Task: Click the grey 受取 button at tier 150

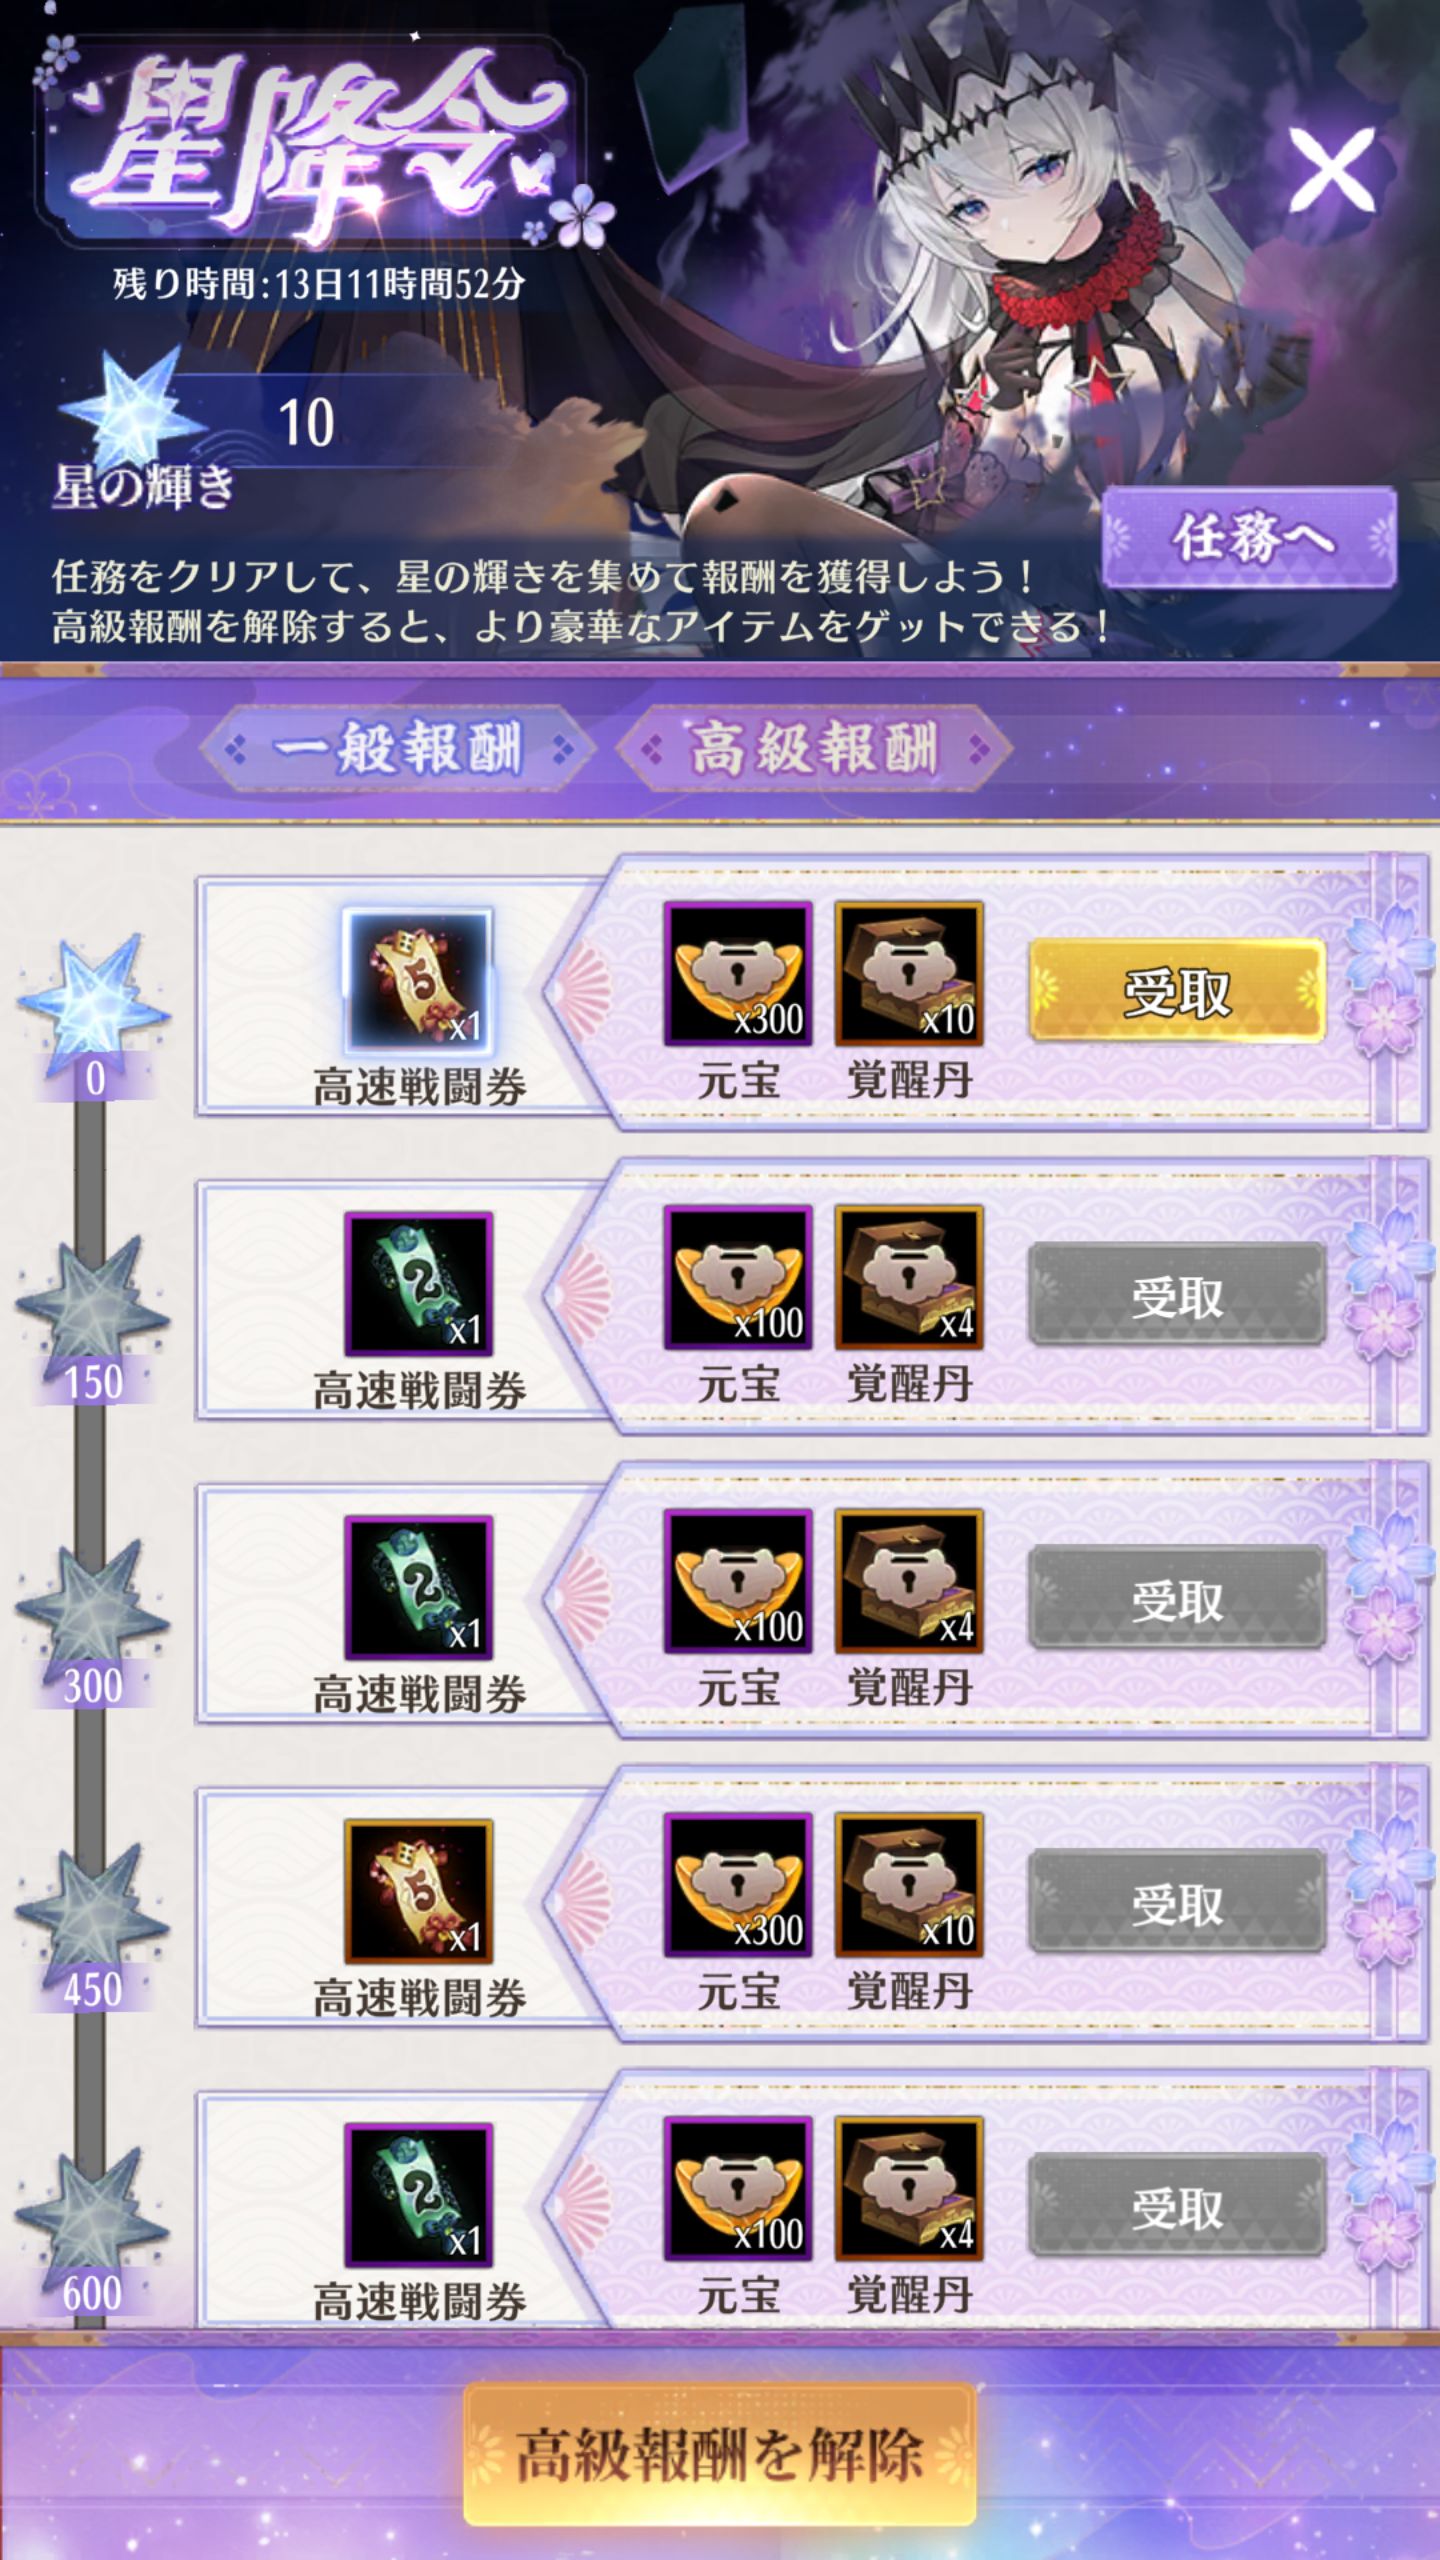Action: pos(1177,1295)
